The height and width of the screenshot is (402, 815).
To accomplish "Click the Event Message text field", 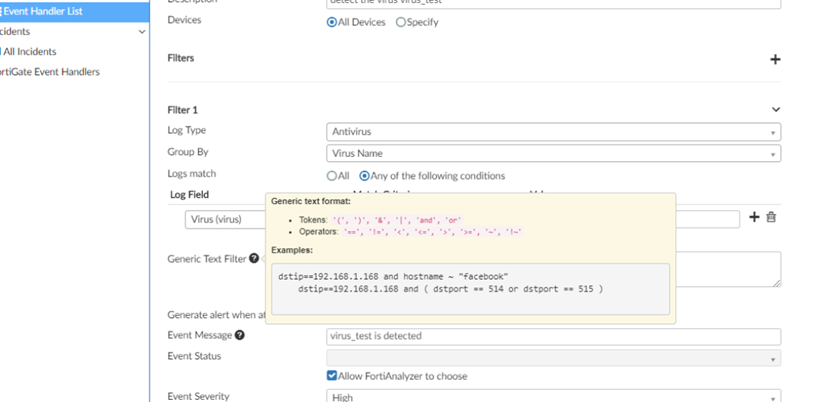I will pyautogui.click(x=553, y=337).
